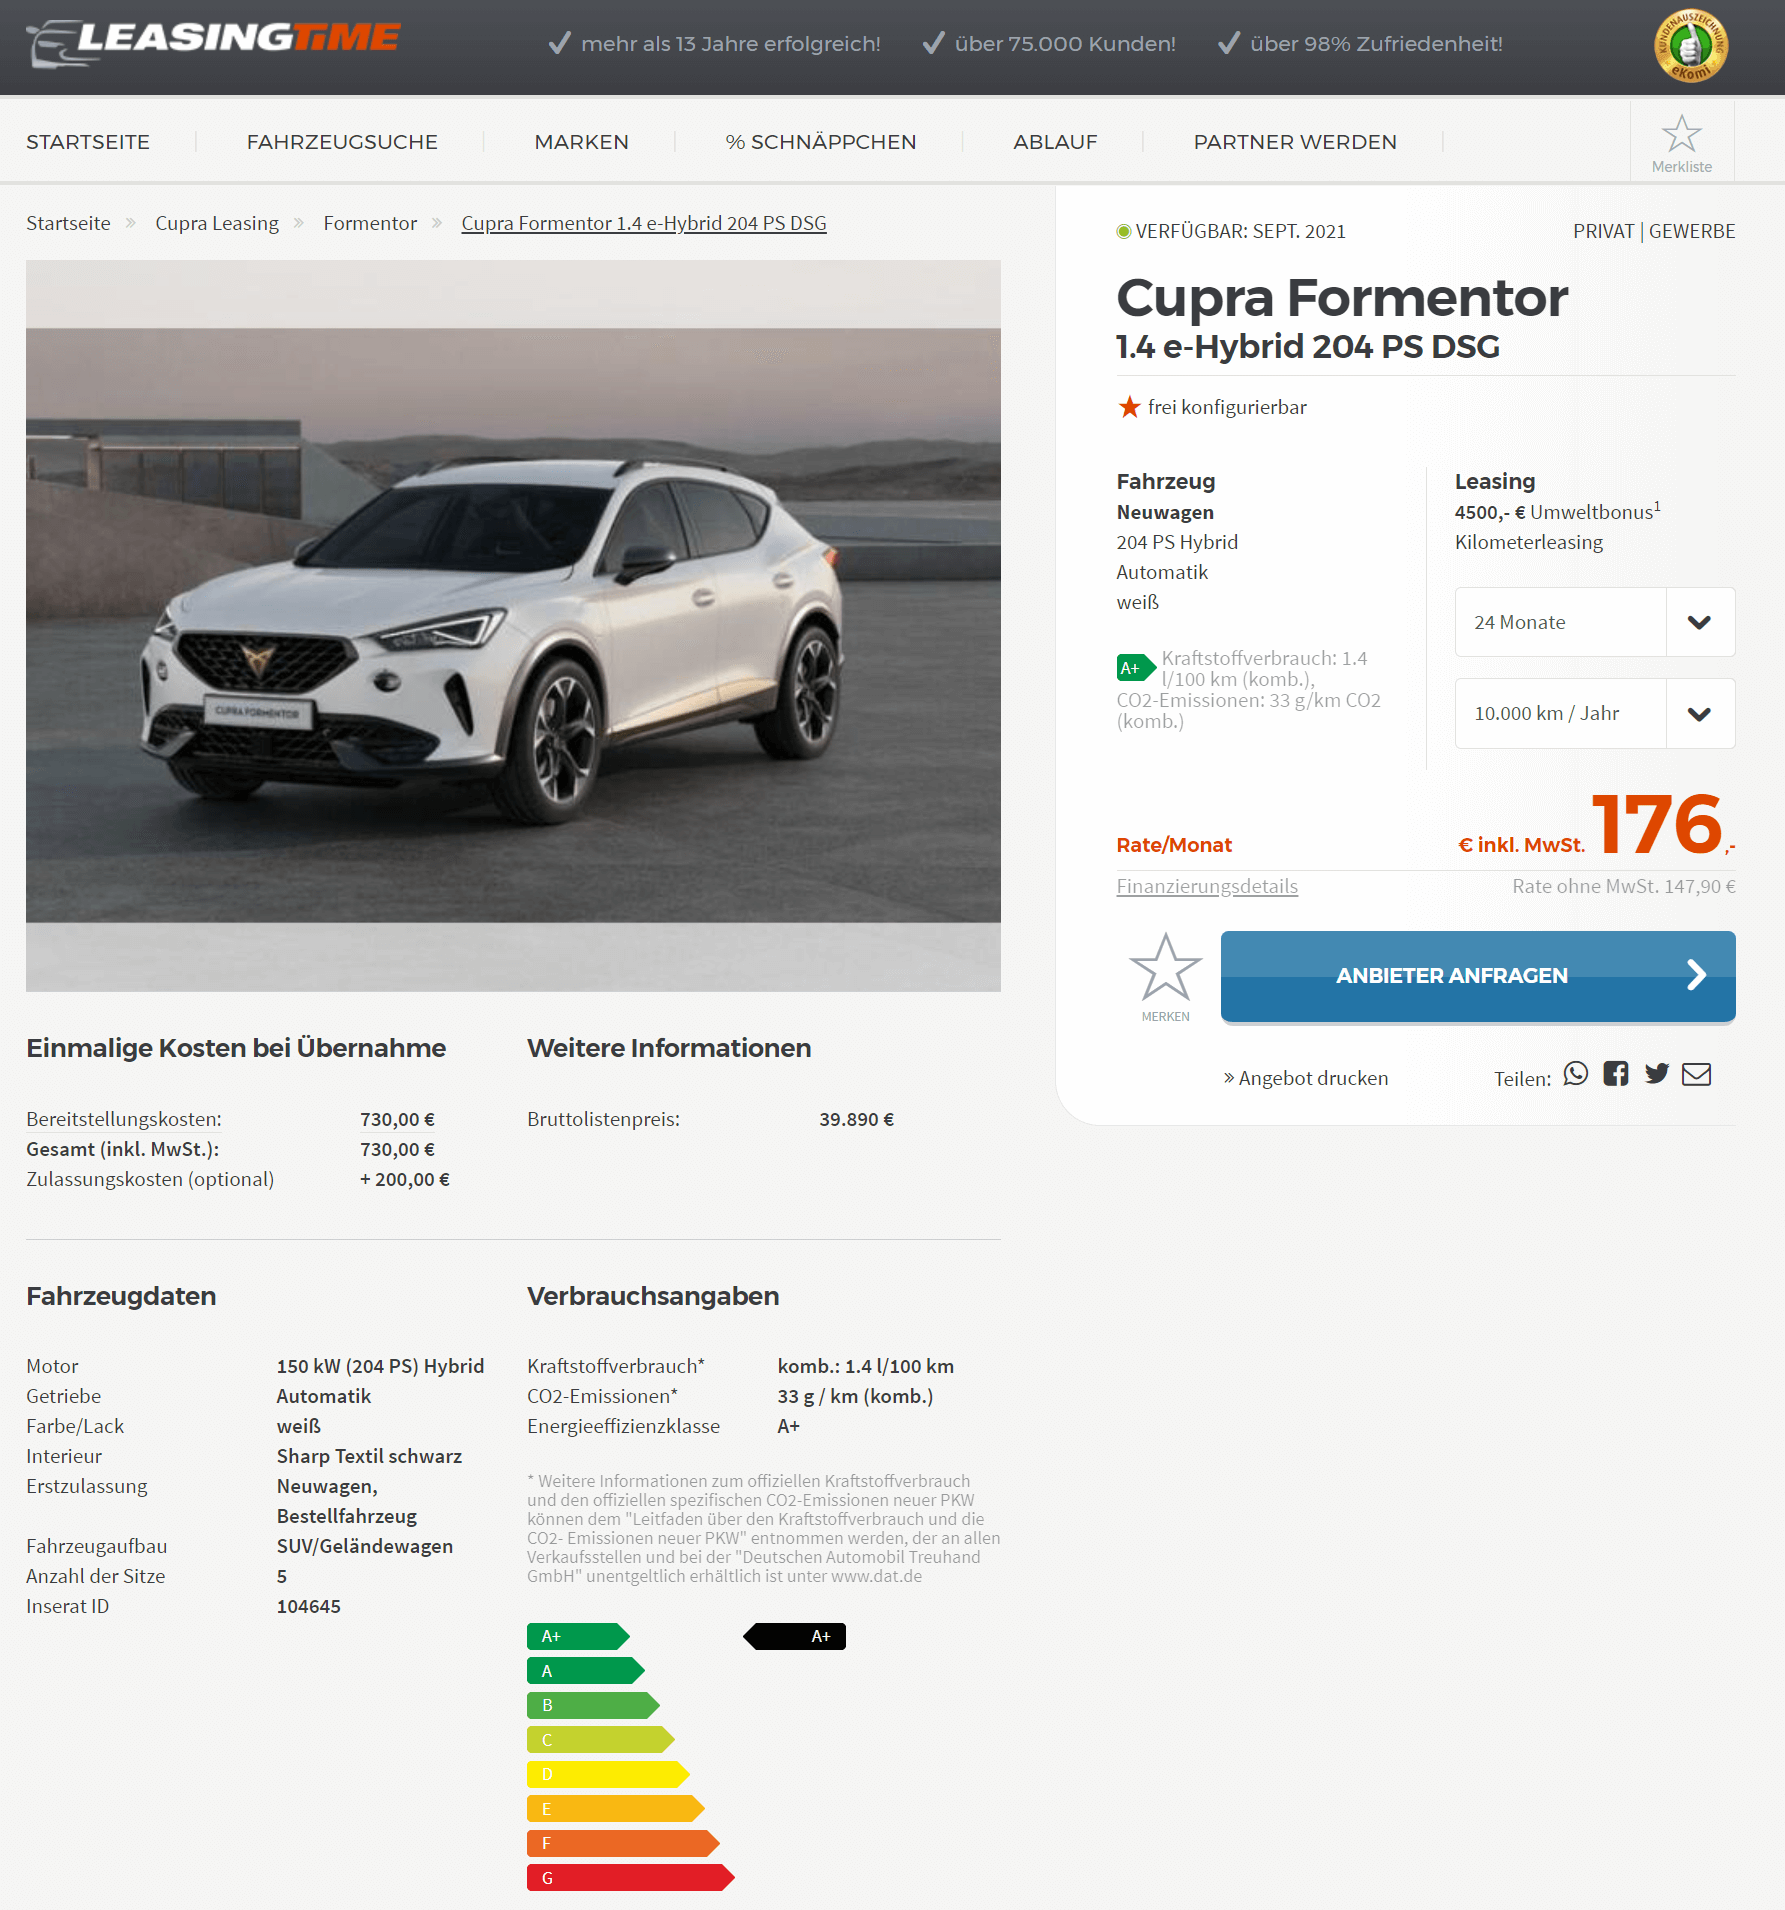Click Angebot drucken link

point(1306,1078)
